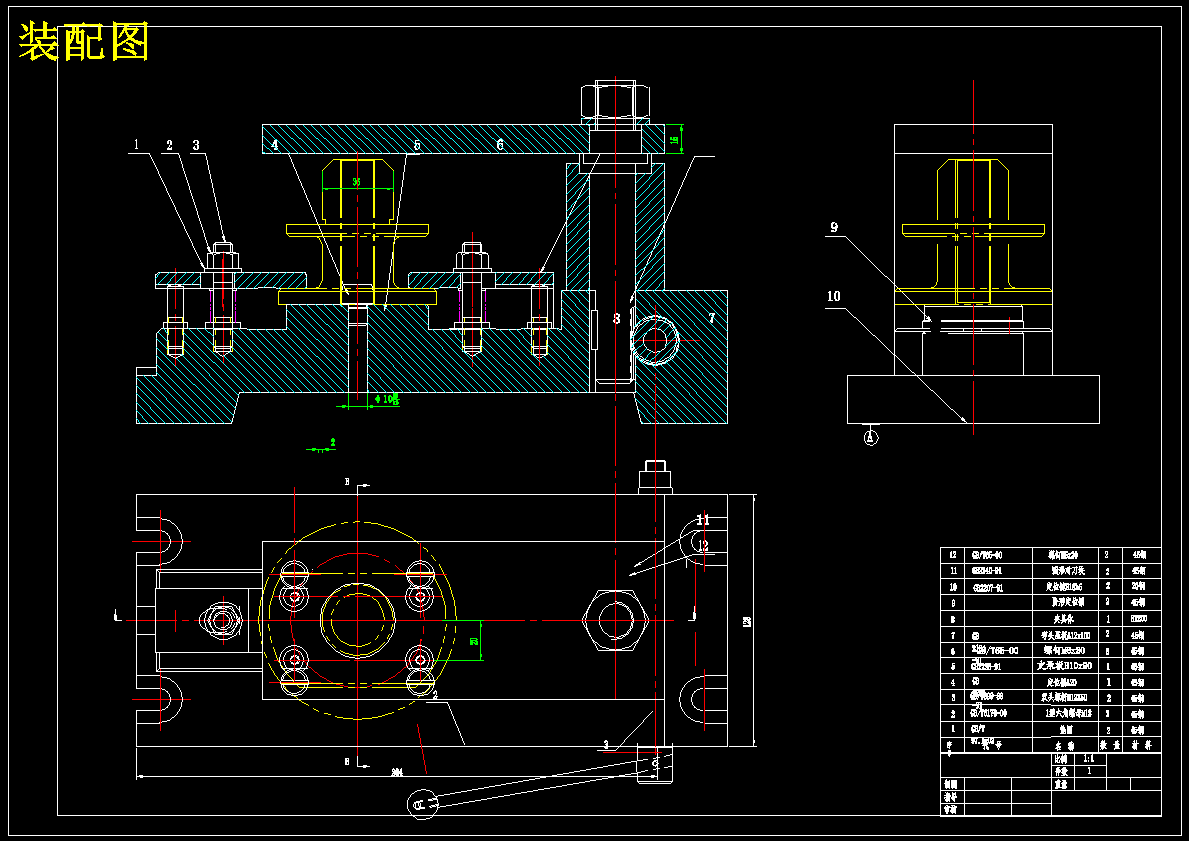
Task: Click the circled datum symbol A
Action: pyautogui.click(x=871, y=437)
